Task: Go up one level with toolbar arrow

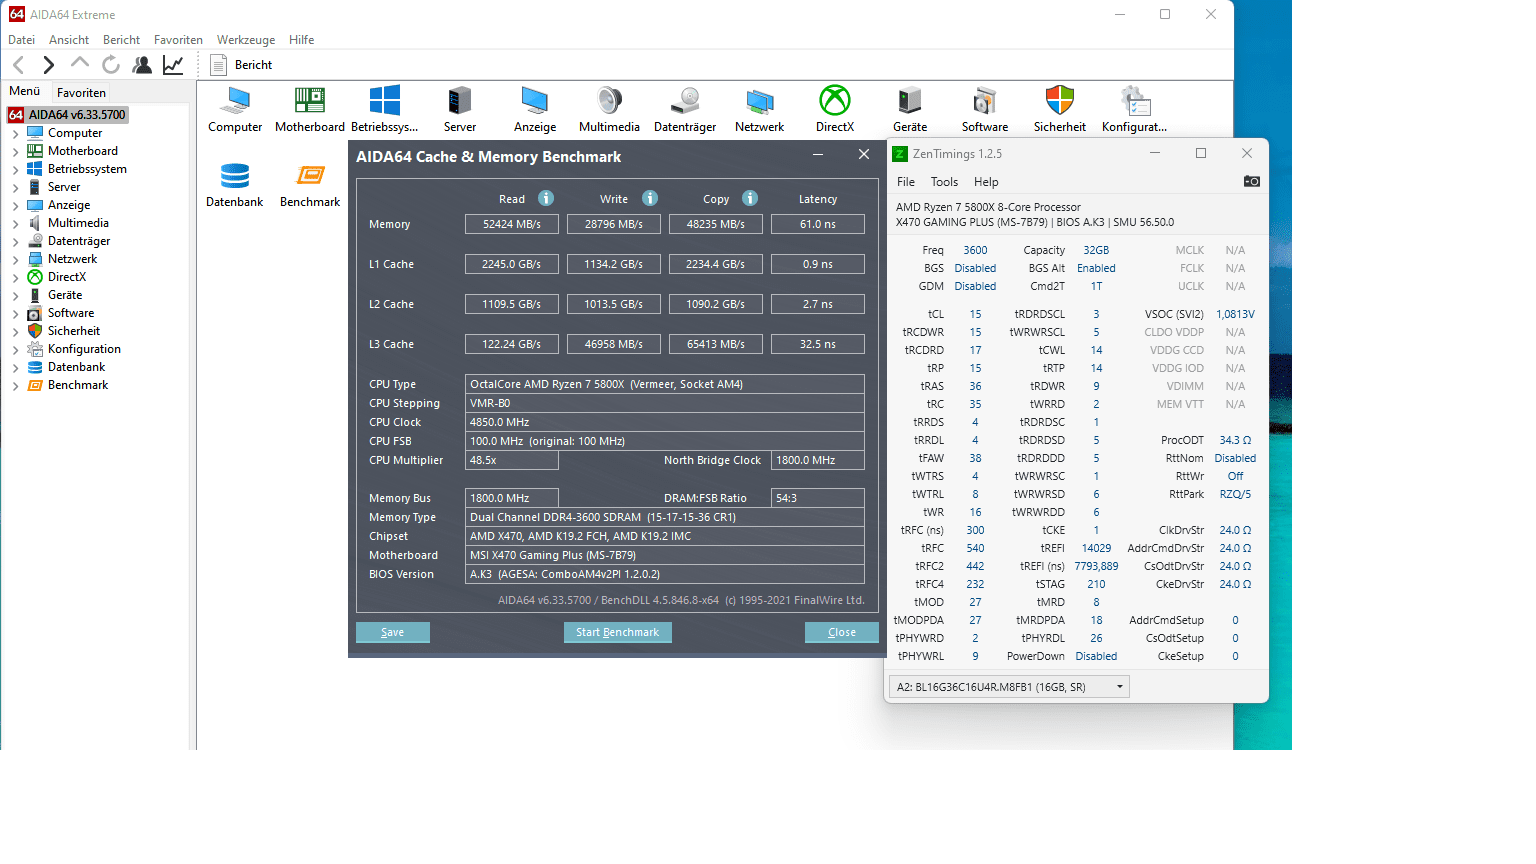Action: click(80, 64)
